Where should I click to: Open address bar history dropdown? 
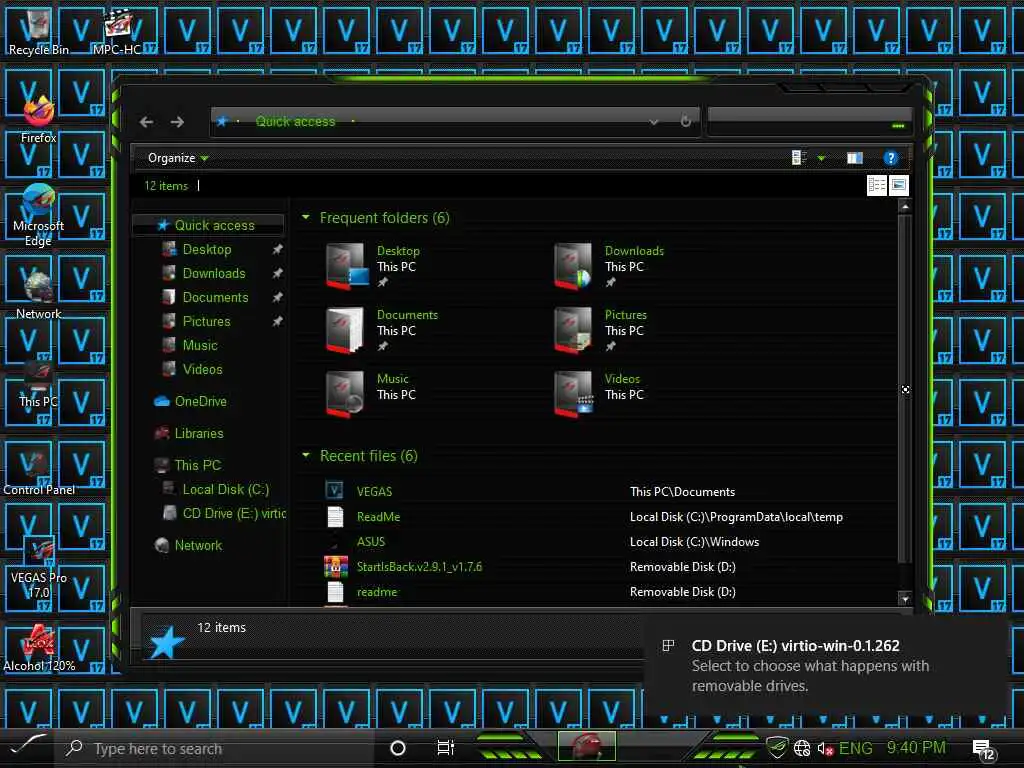tap(654, 122)
